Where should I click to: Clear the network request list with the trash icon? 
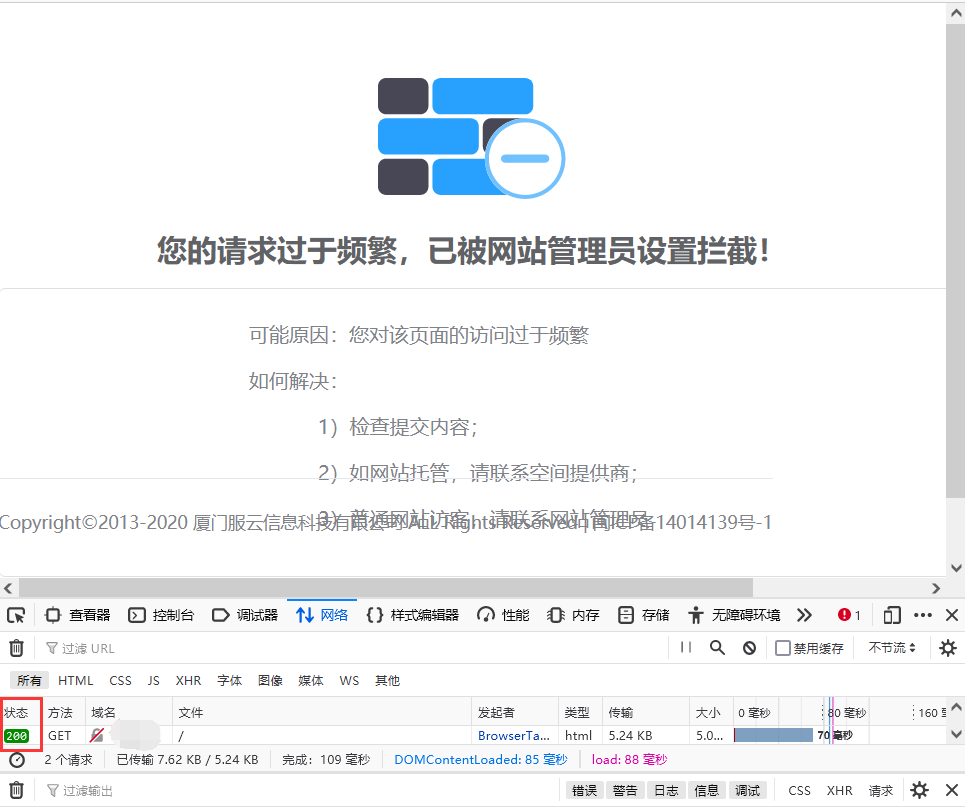click(x=16, y=648)
